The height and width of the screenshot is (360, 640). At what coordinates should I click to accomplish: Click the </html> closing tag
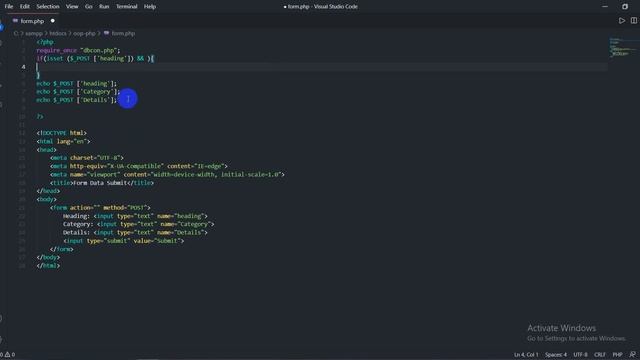[48, 266]
